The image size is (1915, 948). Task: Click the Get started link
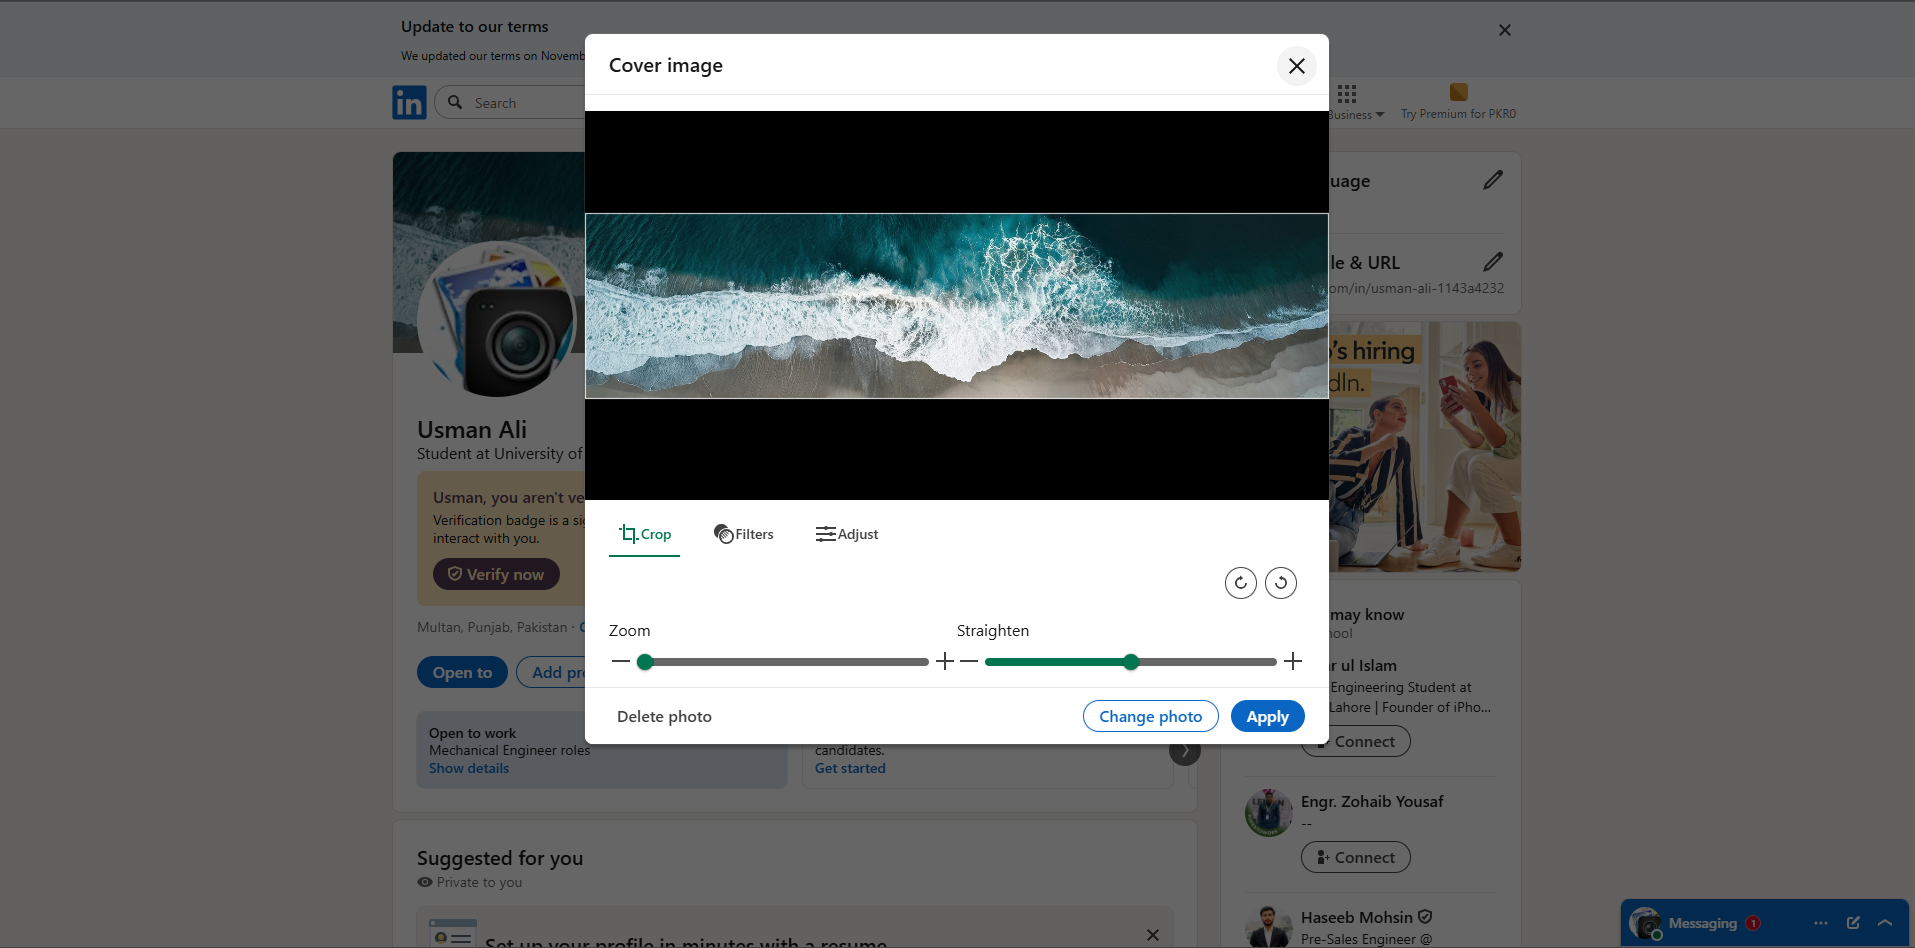pyautogui.click(x=850, y=768)
